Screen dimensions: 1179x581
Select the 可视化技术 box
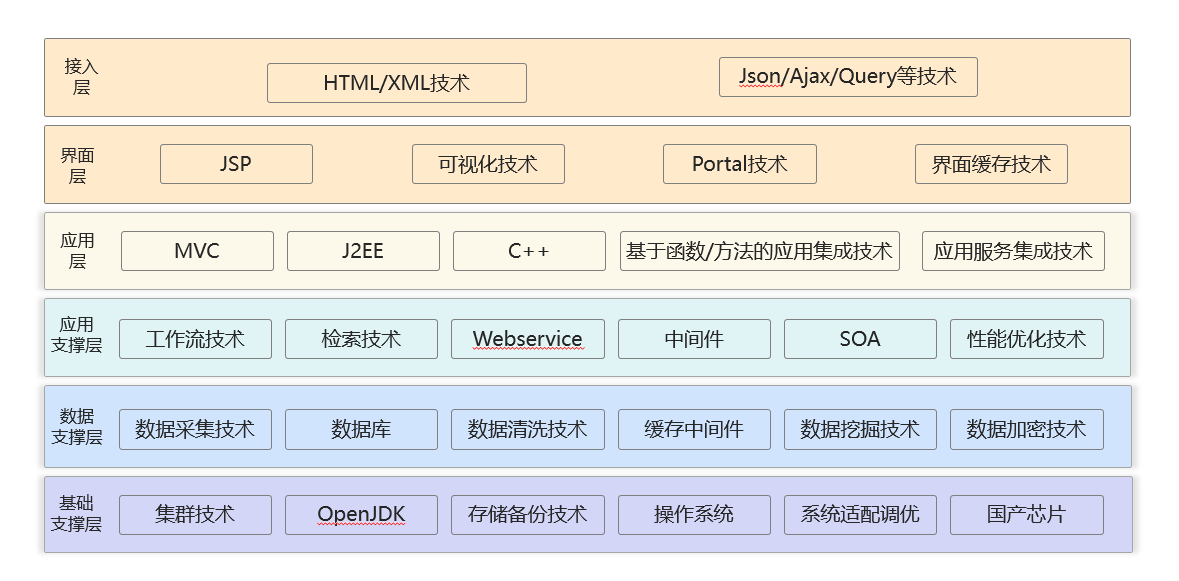488,164
